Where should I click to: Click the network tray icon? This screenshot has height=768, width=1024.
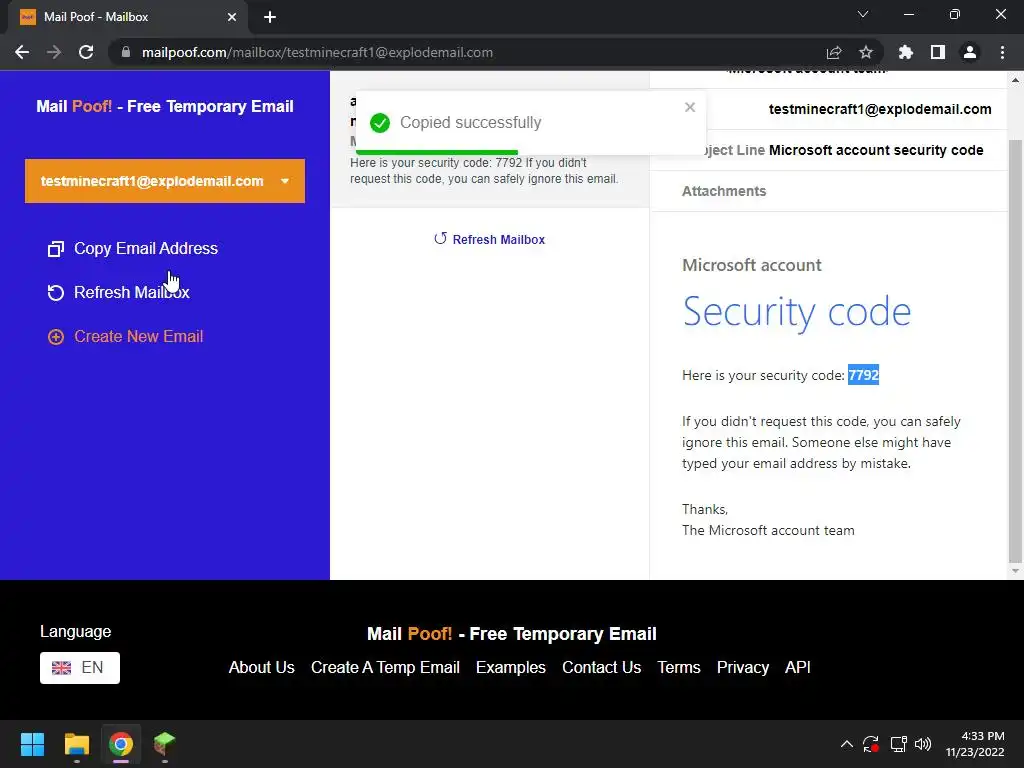(x=899, y=744)
